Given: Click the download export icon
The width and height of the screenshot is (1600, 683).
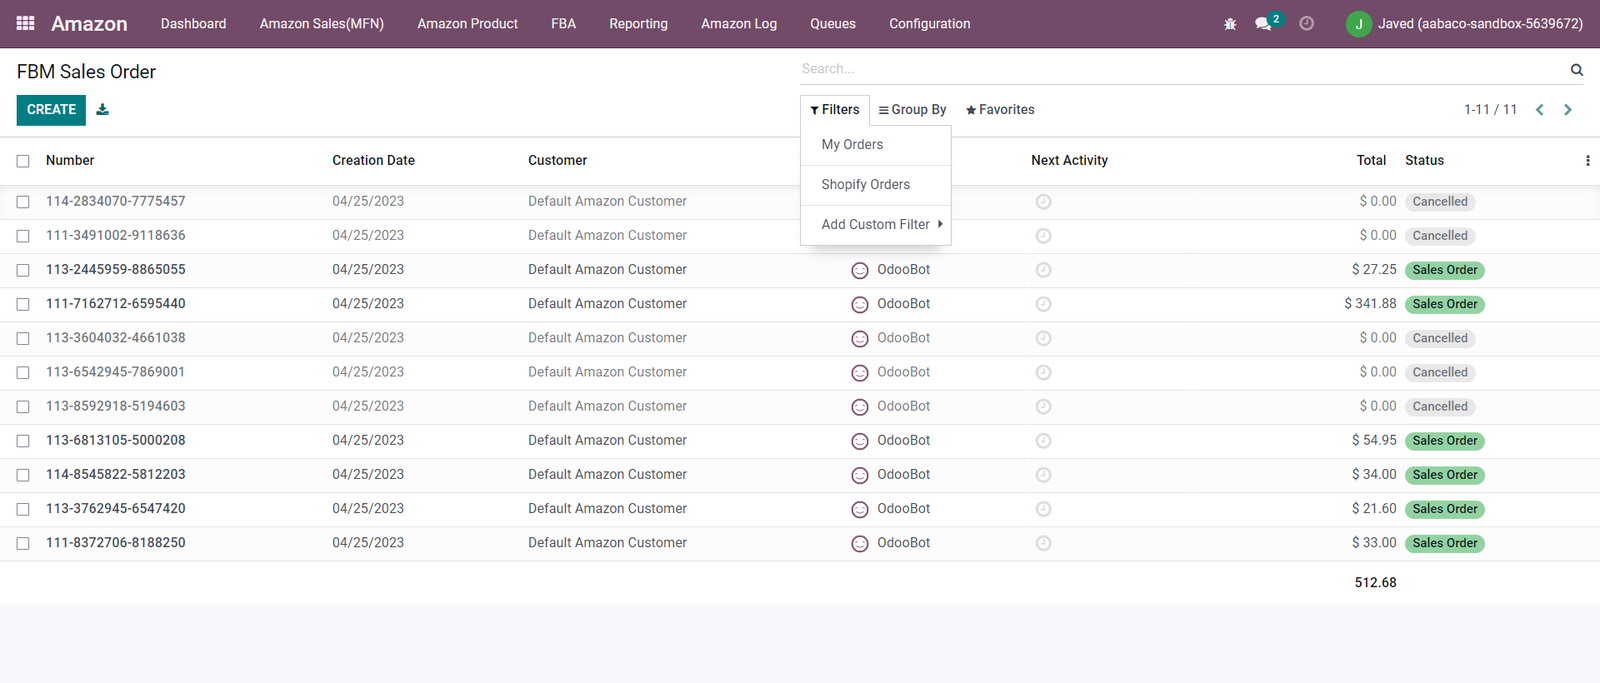Looking at the screenshot, I should pos(102,110).
